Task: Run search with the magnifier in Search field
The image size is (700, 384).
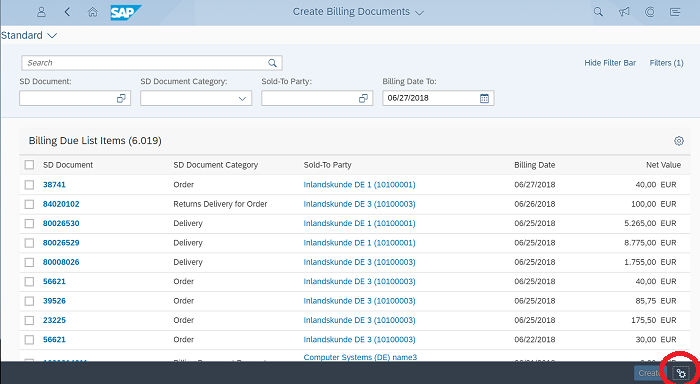Action: click(x=272, y=63)
